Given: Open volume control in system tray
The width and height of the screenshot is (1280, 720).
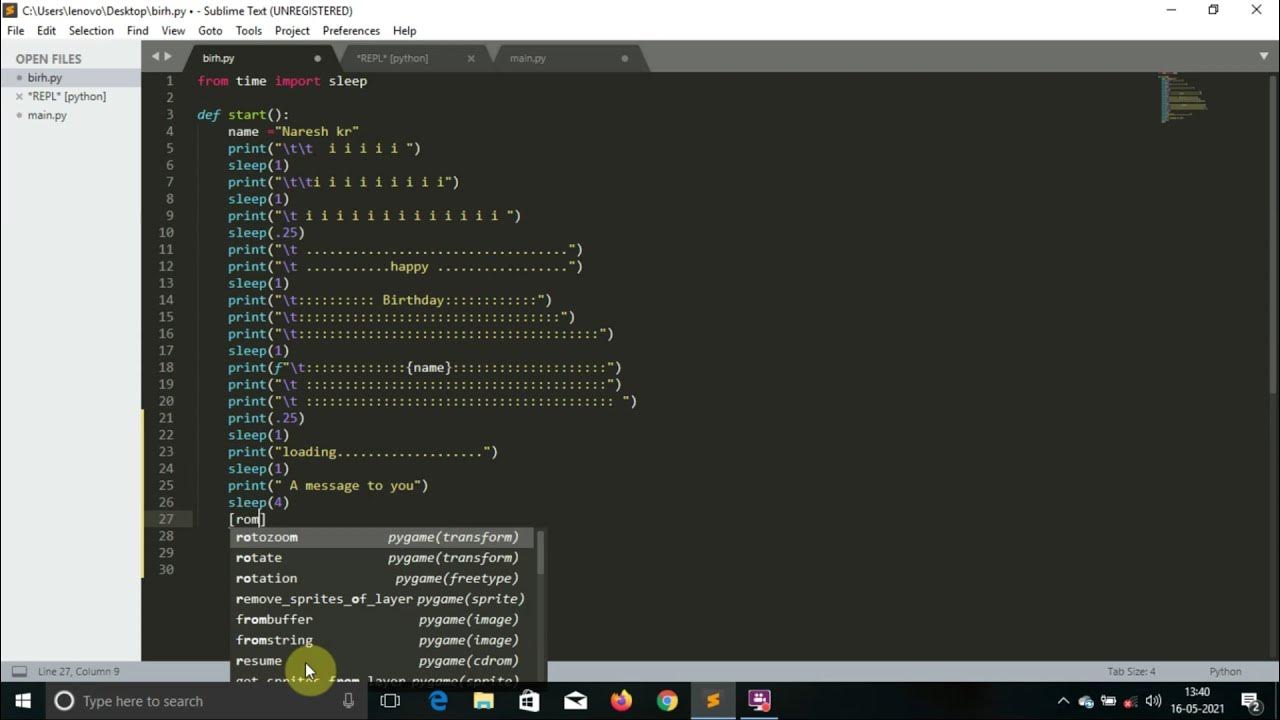Looking at the screenshot, I should [1153, 701].
